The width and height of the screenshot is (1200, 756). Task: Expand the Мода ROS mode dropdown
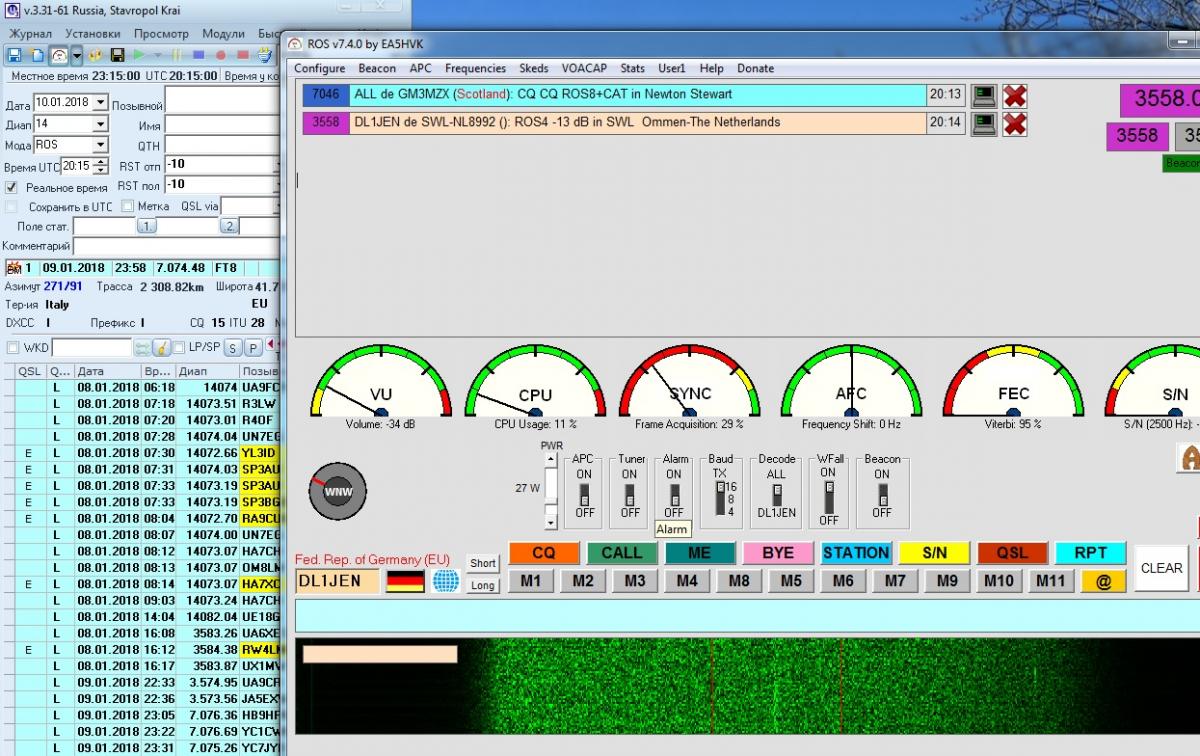(100, 145)
